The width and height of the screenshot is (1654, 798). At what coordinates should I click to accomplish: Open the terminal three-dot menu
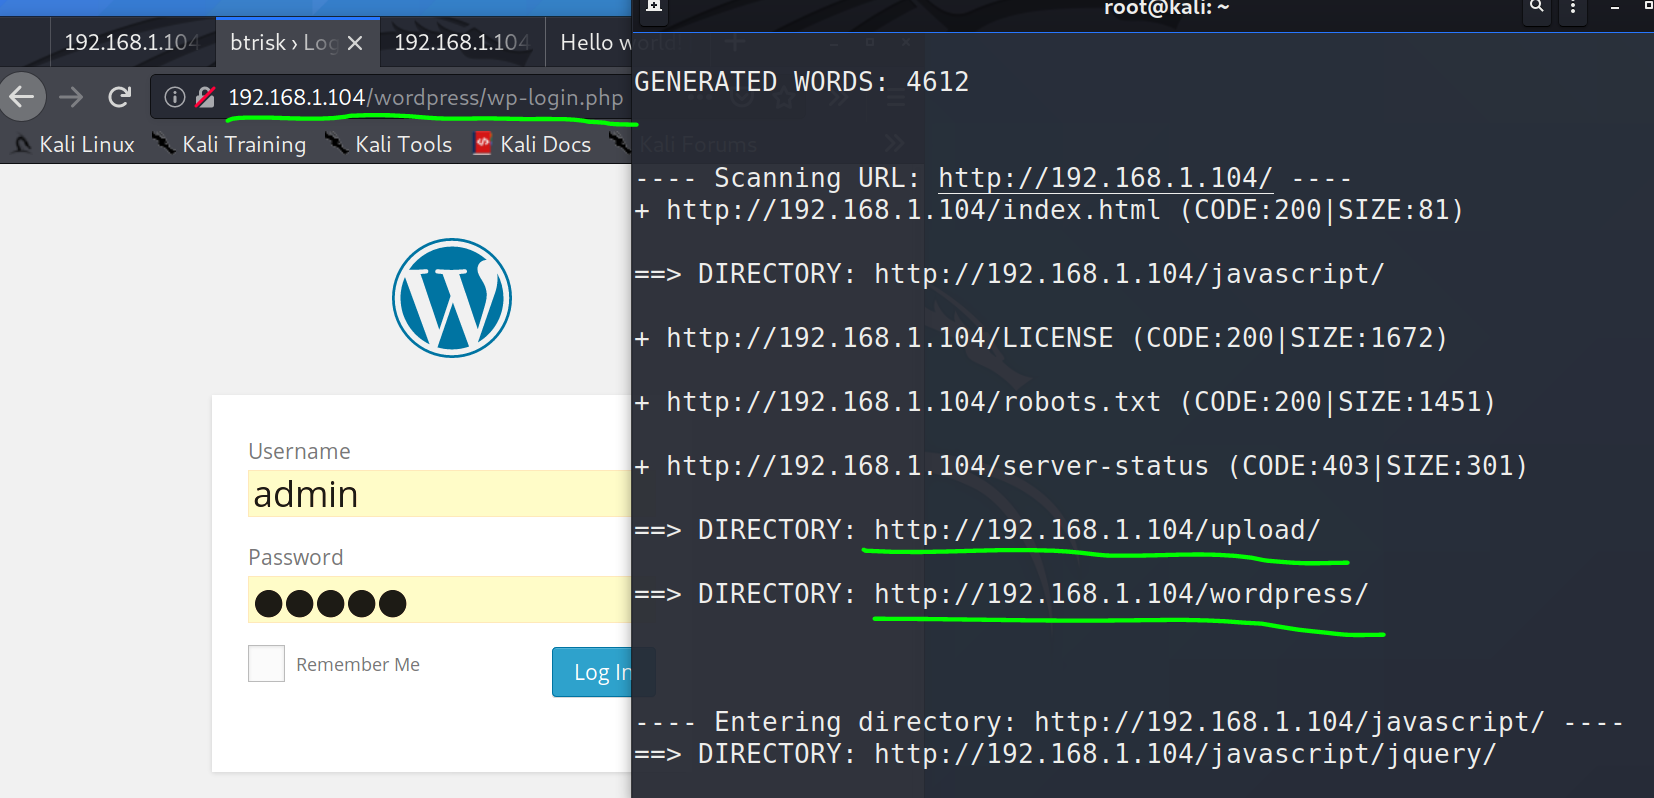(x=1573, y=8)
